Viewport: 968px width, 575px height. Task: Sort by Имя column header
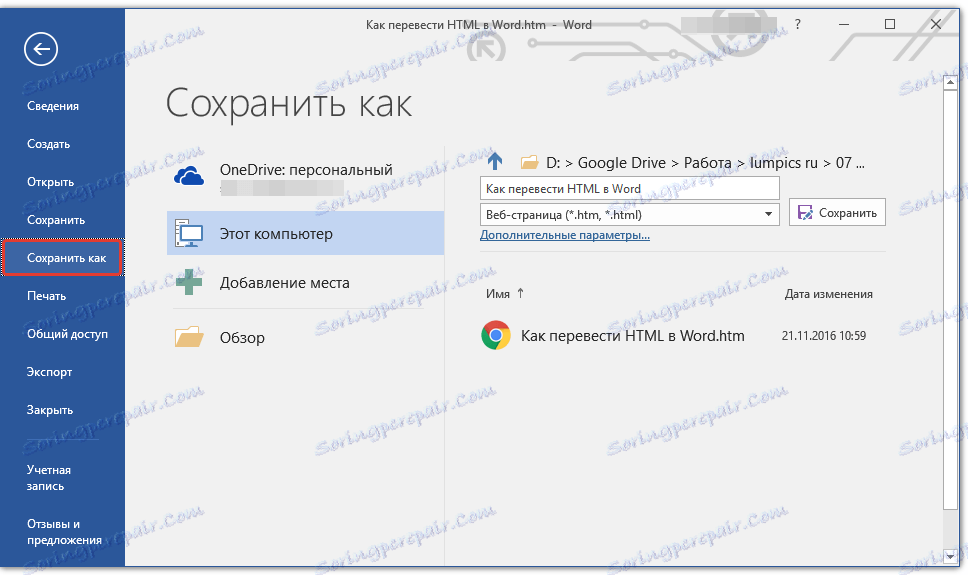(498, 294)
